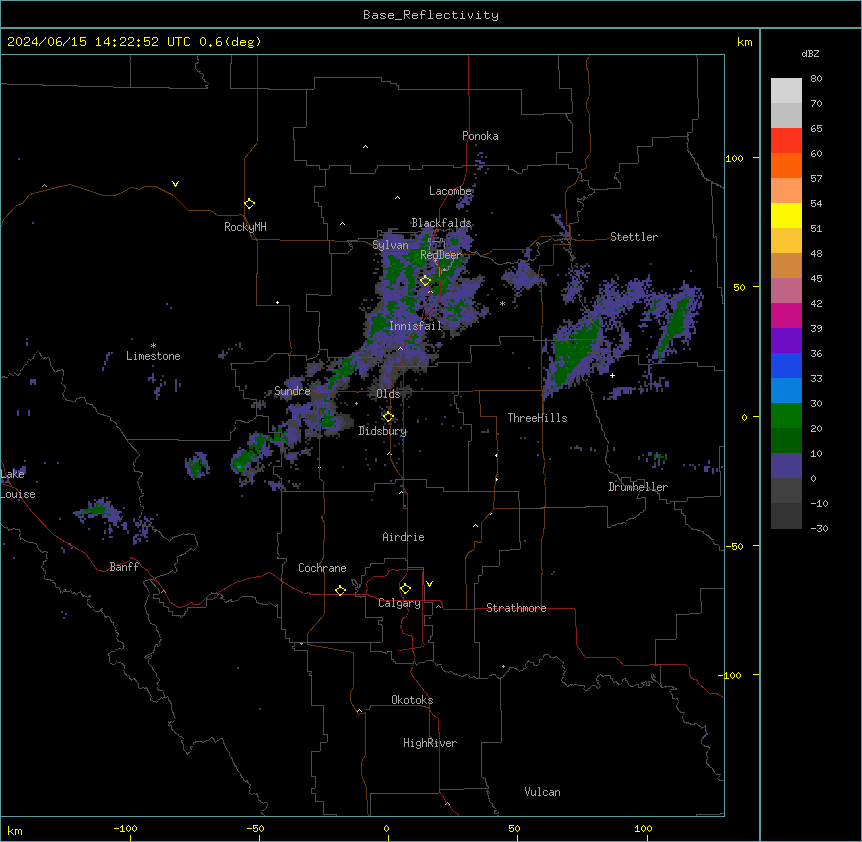Choose the orange 57-60 dBZ legend swatch
The image size is (862, 842).
pyautogui.click(x=786, y=165)
